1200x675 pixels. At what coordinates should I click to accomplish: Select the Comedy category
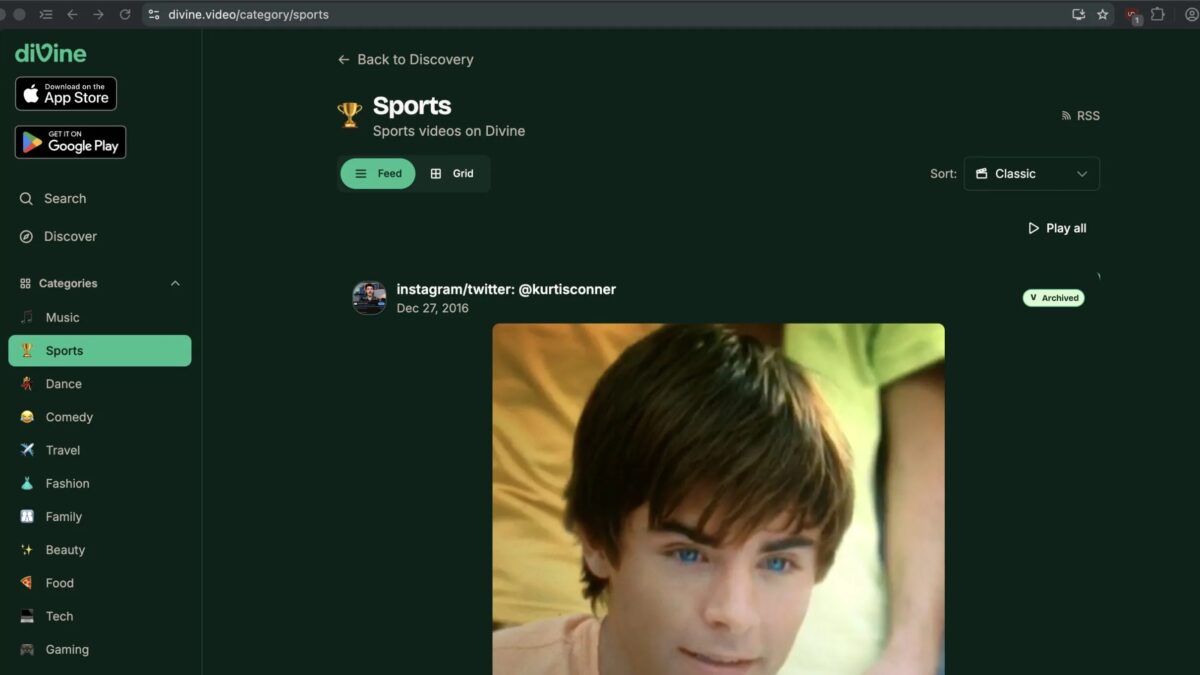pos(69,417)
